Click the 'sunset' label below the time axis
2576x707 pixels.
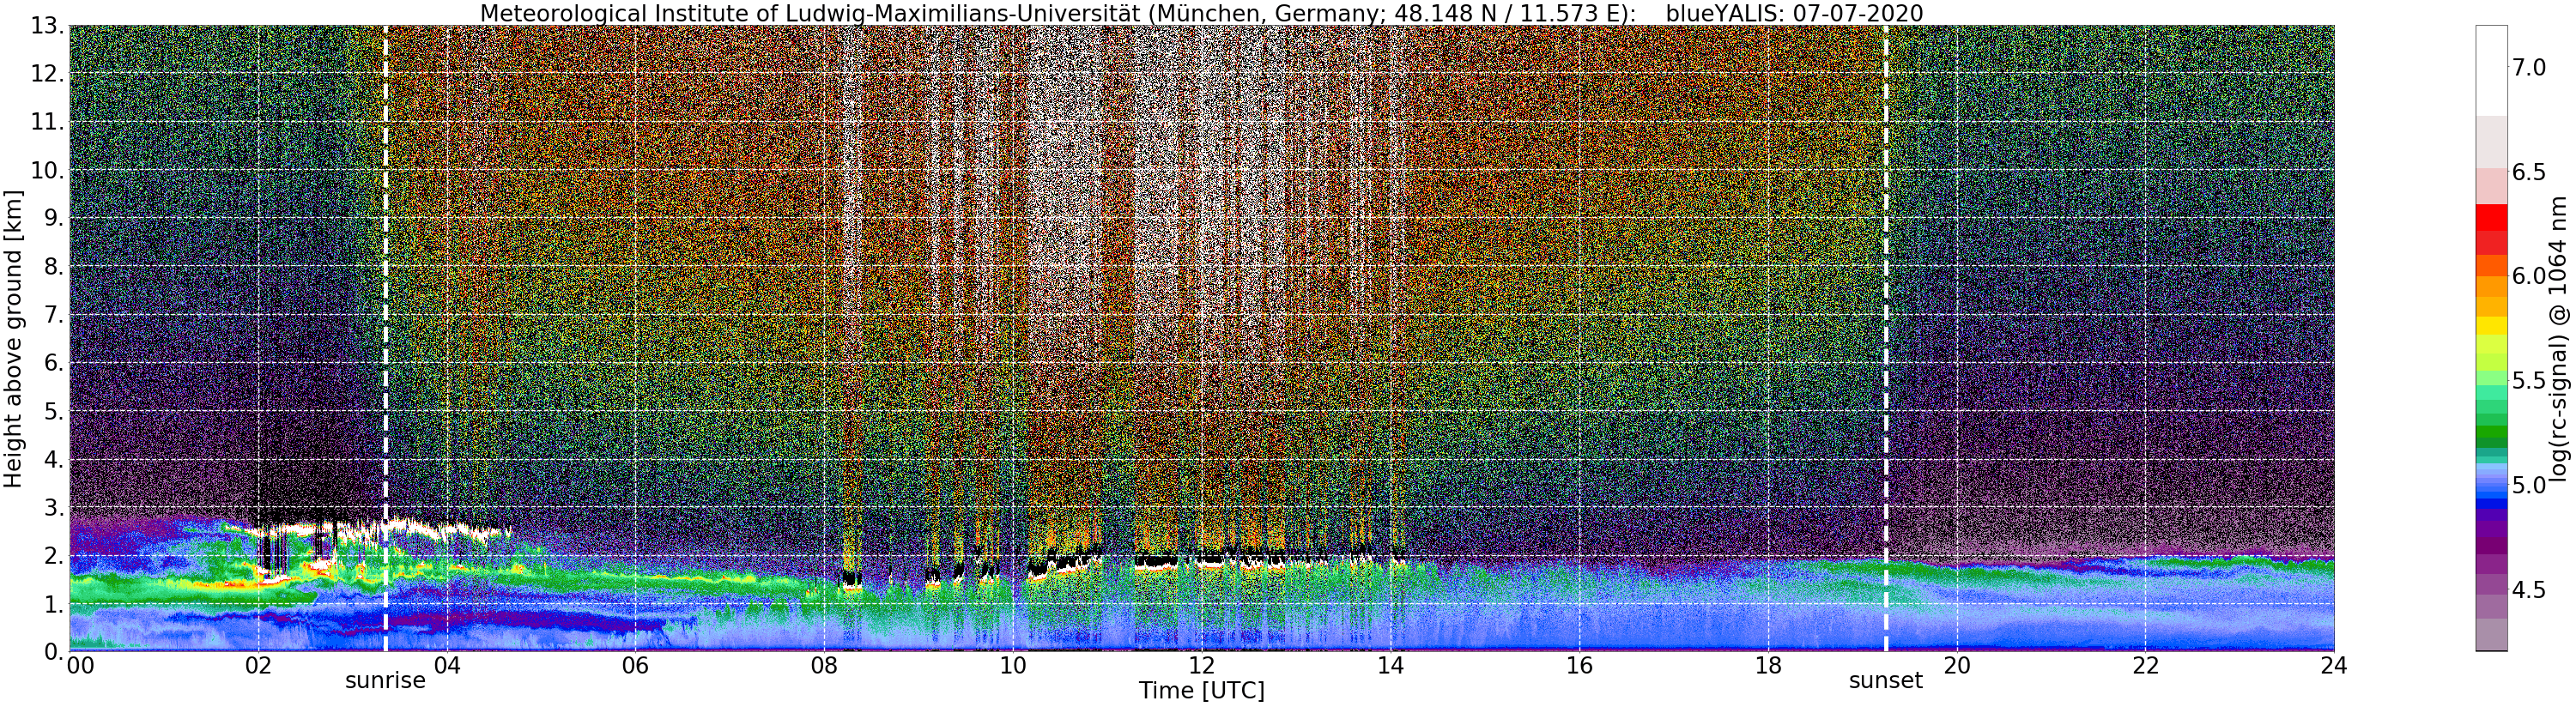tap(1885, 681)
